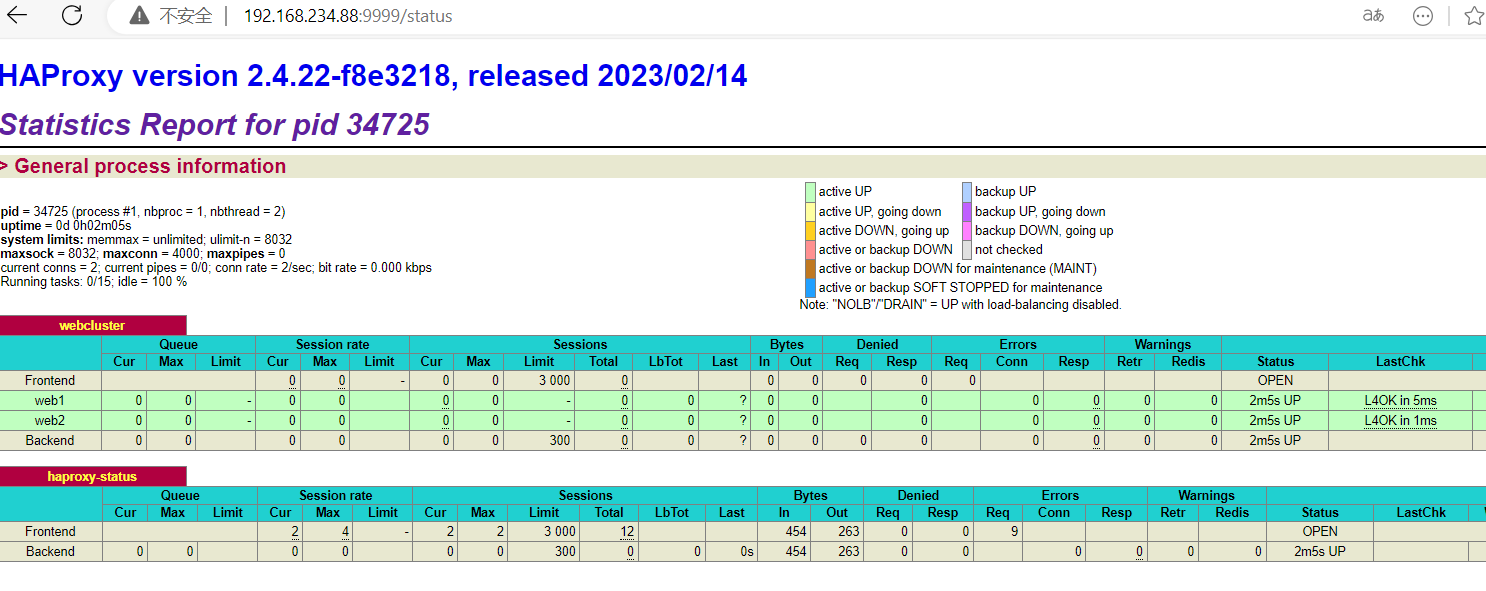Click 'Session rate' header in webcluster table
Image resolution: width=1486 pixels, height=591 pixels.
(332, 344)
